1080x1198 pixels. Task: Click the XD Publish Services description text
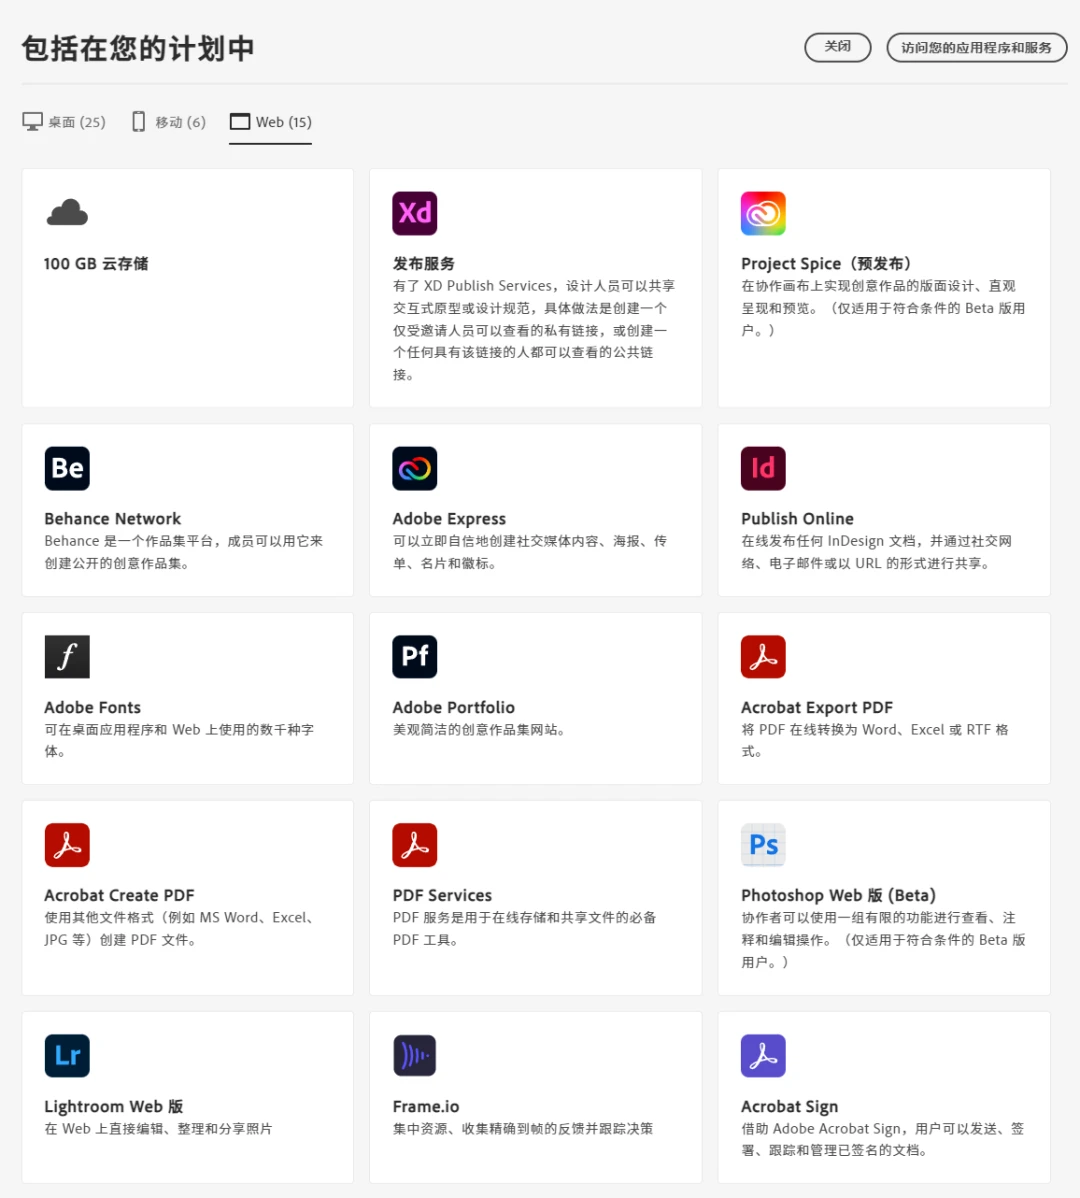[x=534, y=330]
